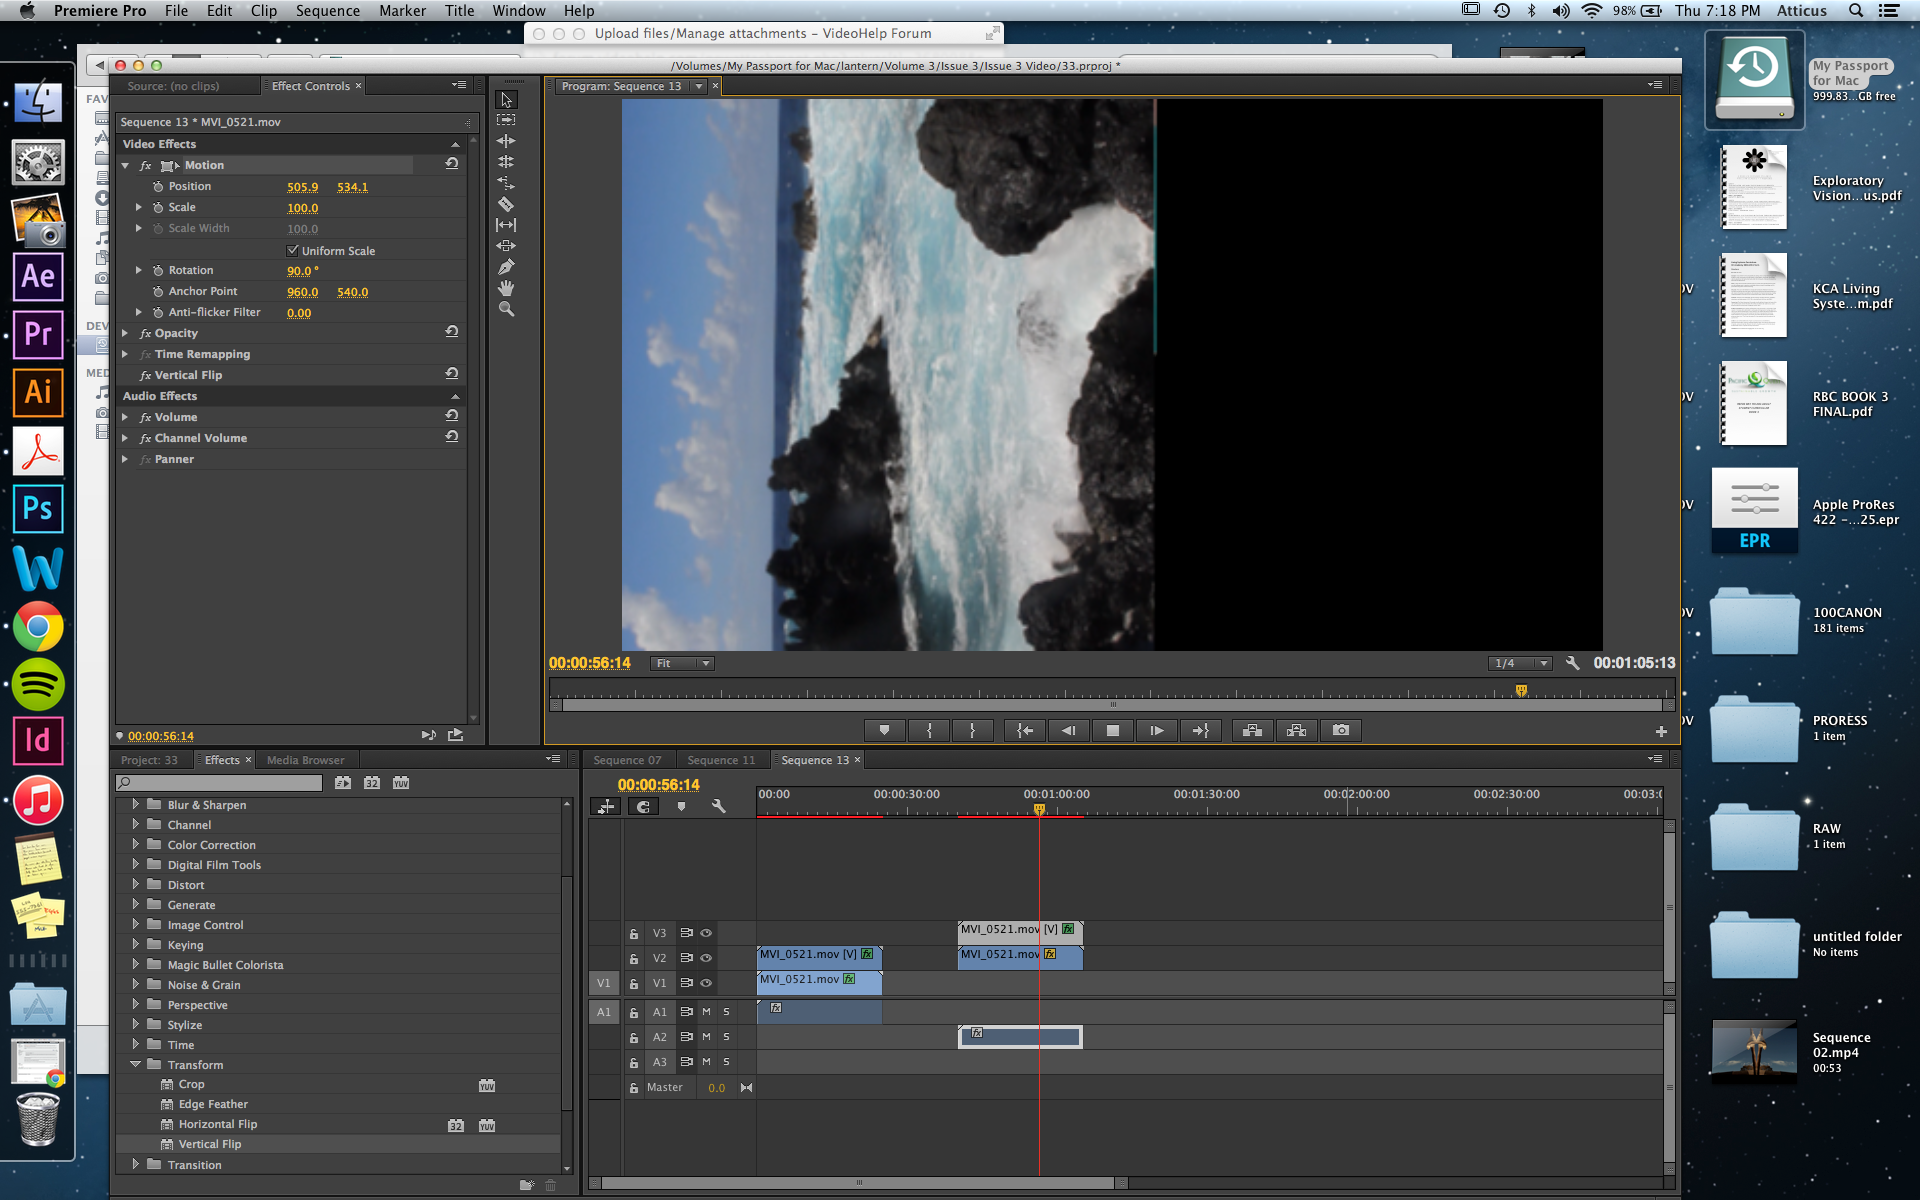This screenshot has width=1920, height=1200.
Task: Stop playback with the Stop button
Action: click(1112, 731)
